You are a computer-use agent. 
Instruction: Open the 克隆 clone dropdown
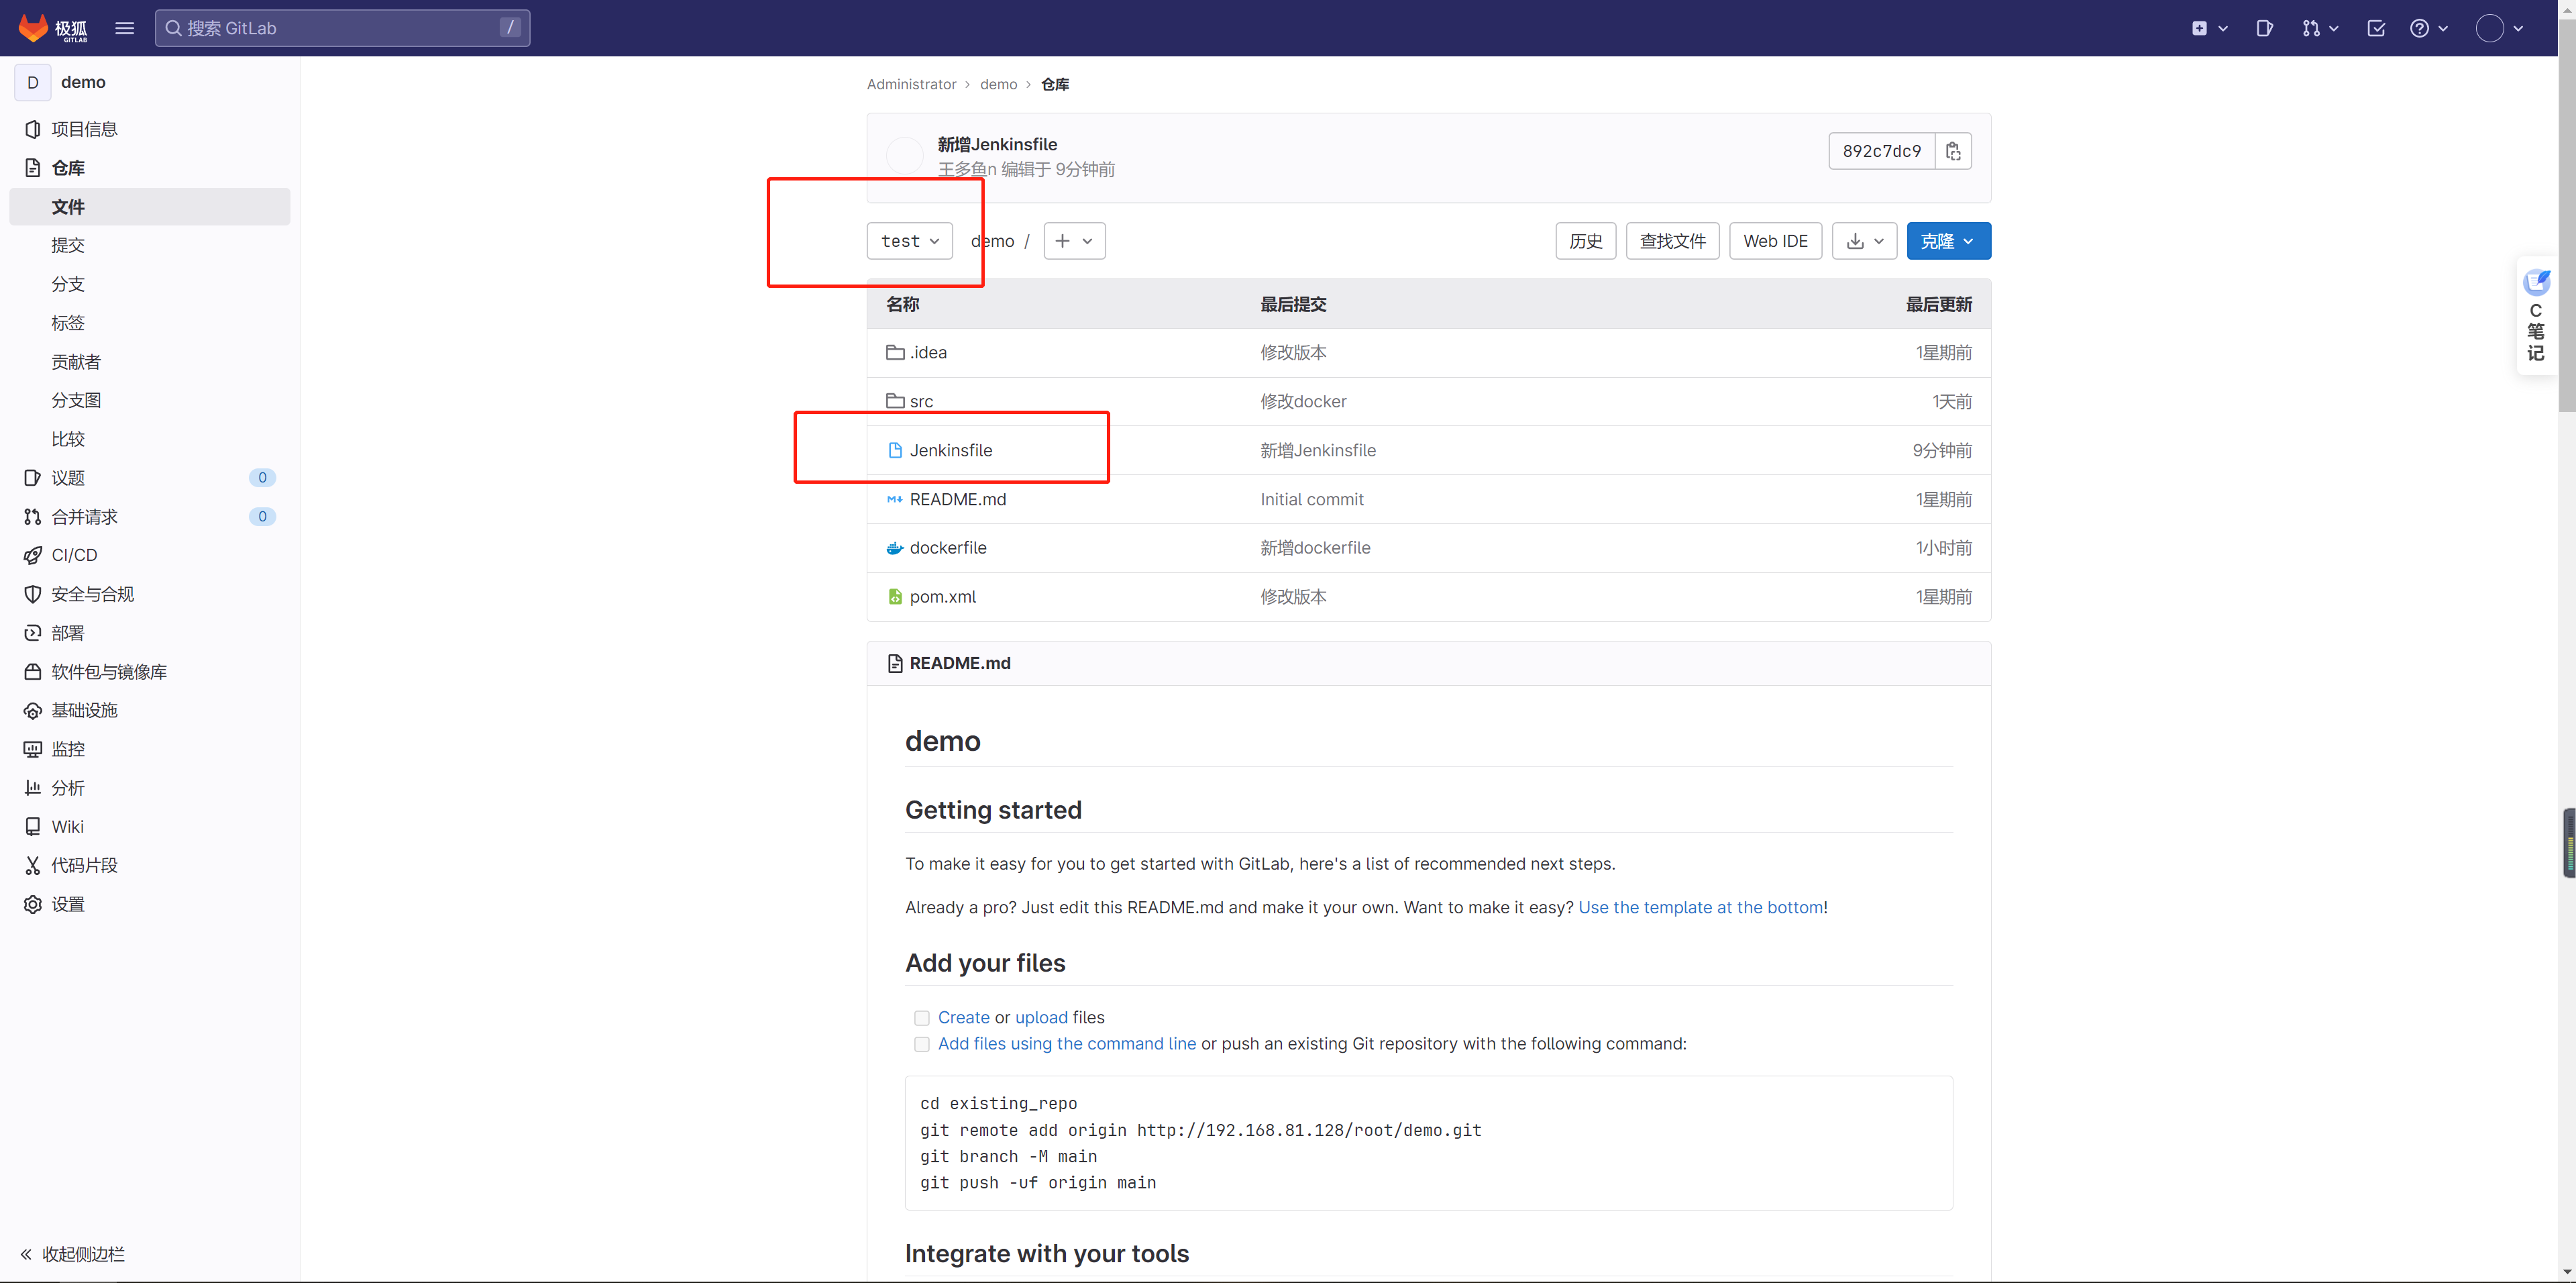pyautogui.click(x=1948, y=241)
